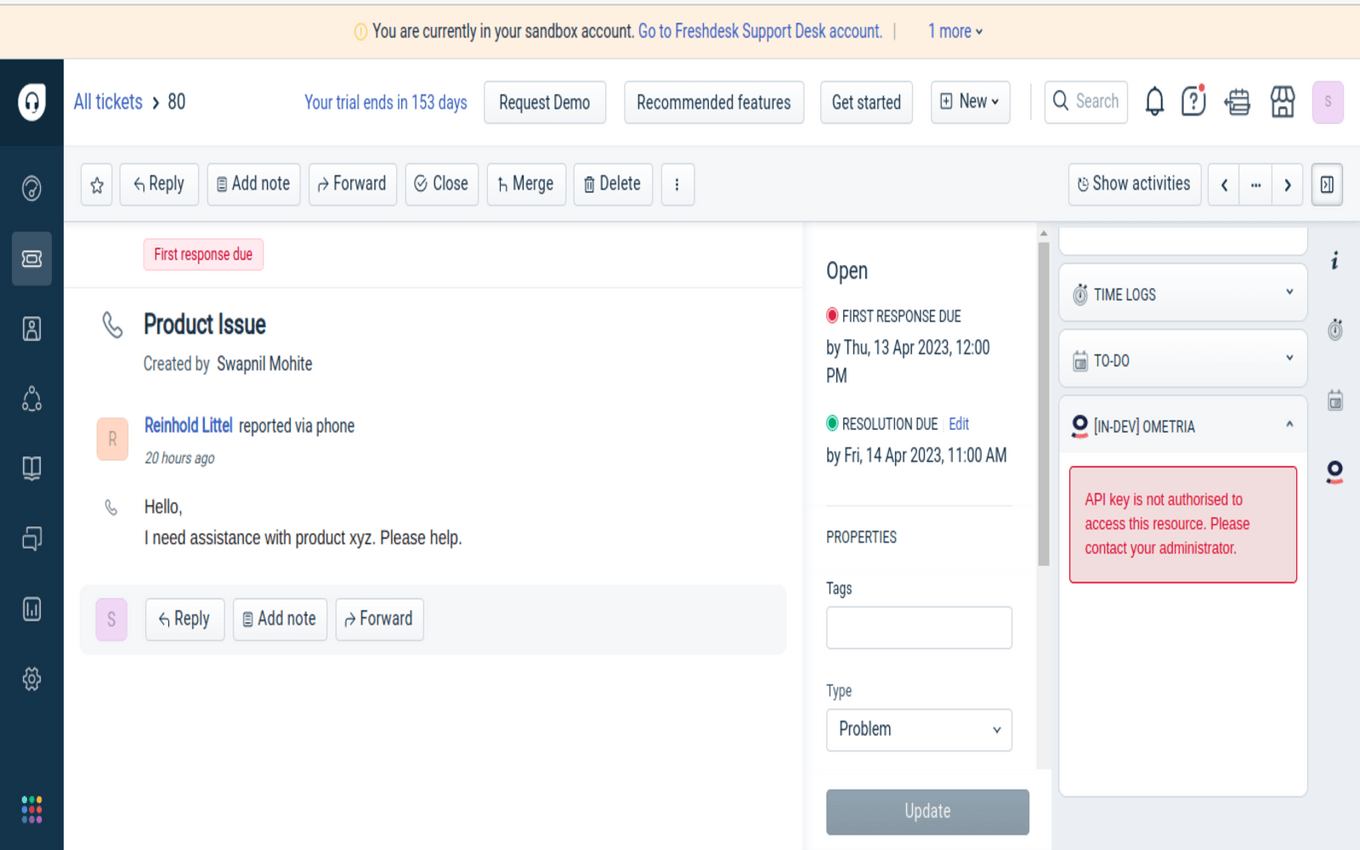This screenshot has height=850, width=1360.
Task: Open the Solutions knowledge base icon
Action: click(x=31, y=468)
